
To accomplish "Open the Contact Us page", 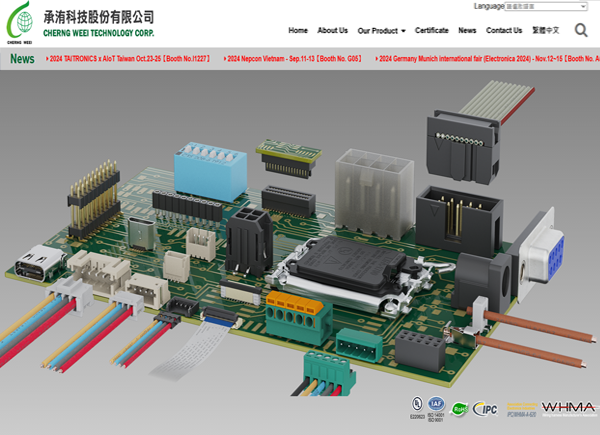I will coord(504,31).
